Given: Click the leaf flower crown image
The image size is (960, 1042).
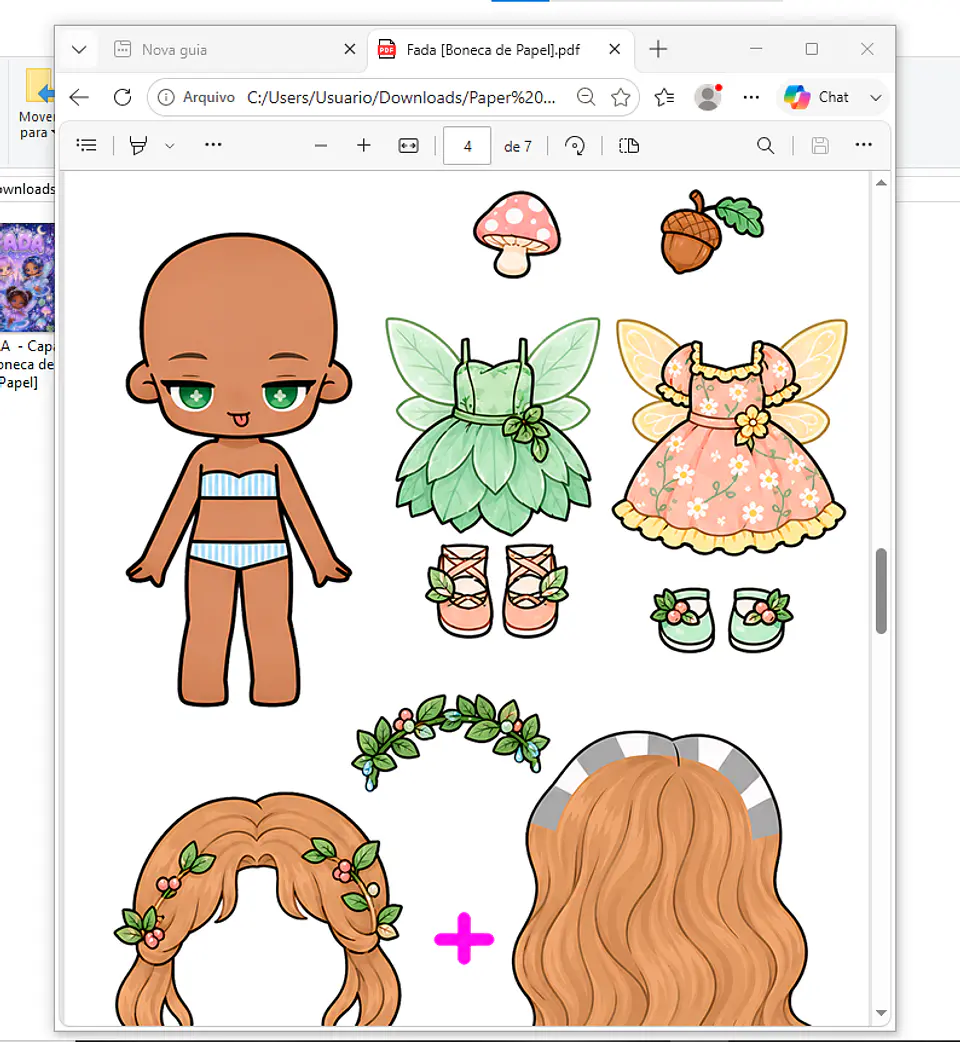Looking at the screenshot, I should pyautogui.click(x=450, y=742).
